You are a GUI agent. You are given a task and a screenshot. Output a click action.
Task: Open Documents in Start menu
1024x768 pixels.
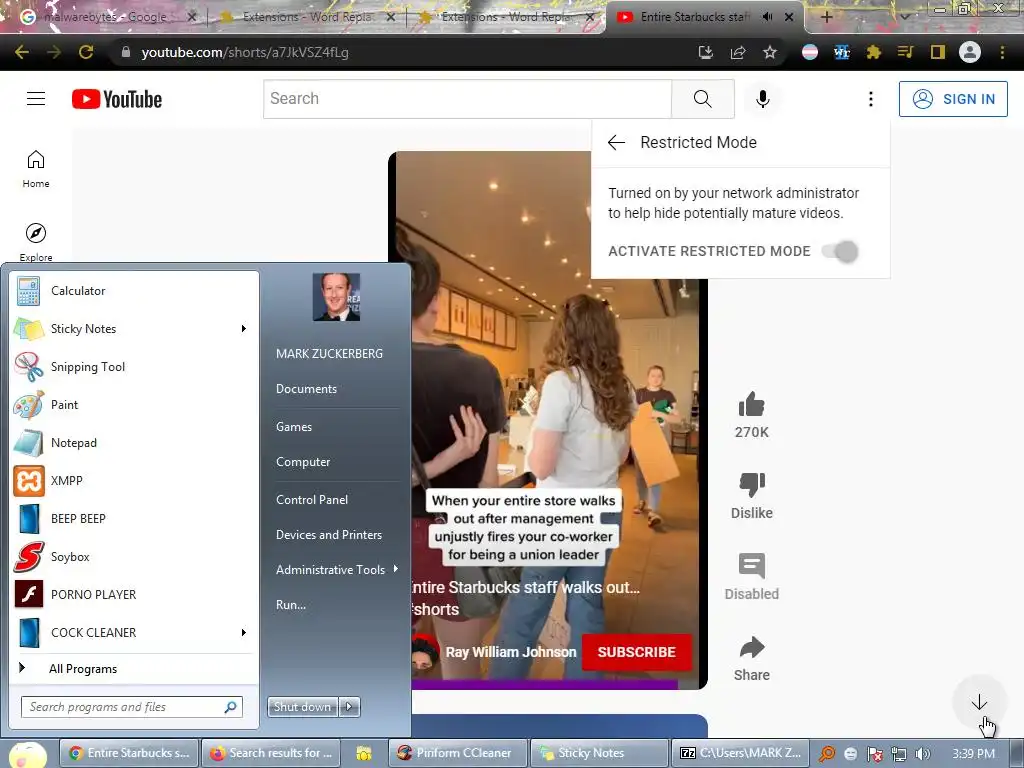click(306, 389)
